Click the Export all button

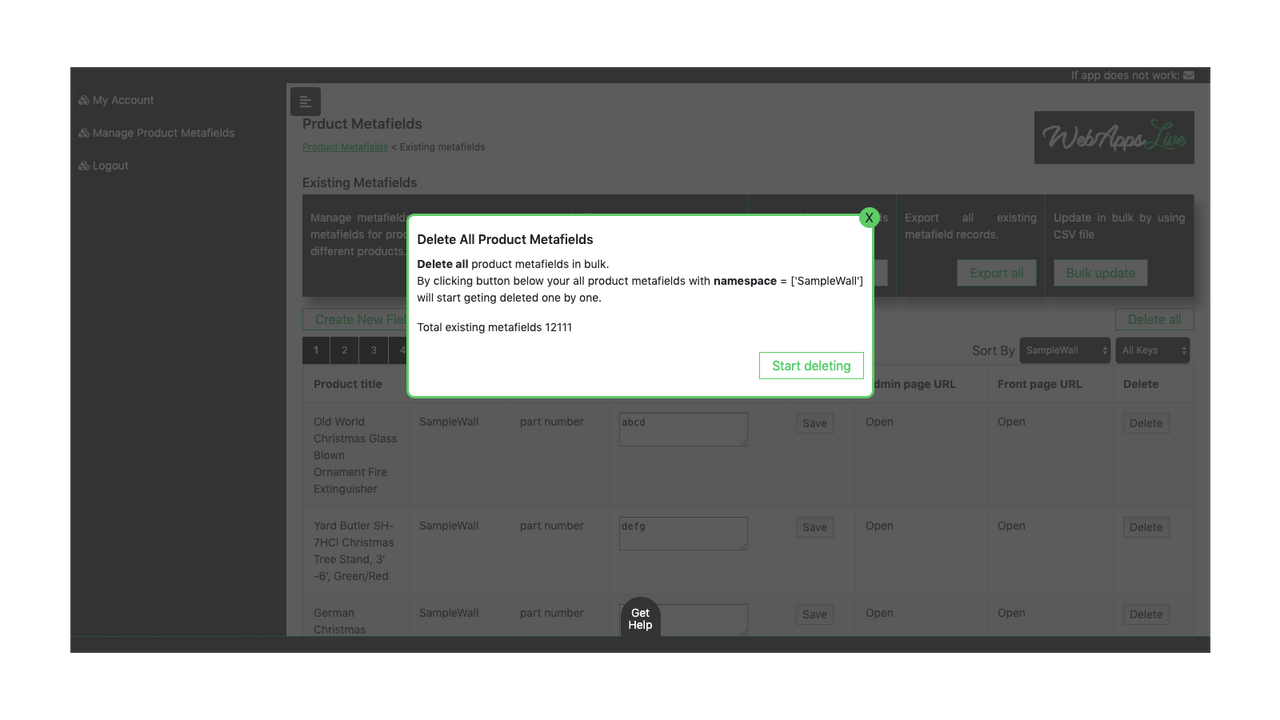point(996,272)
